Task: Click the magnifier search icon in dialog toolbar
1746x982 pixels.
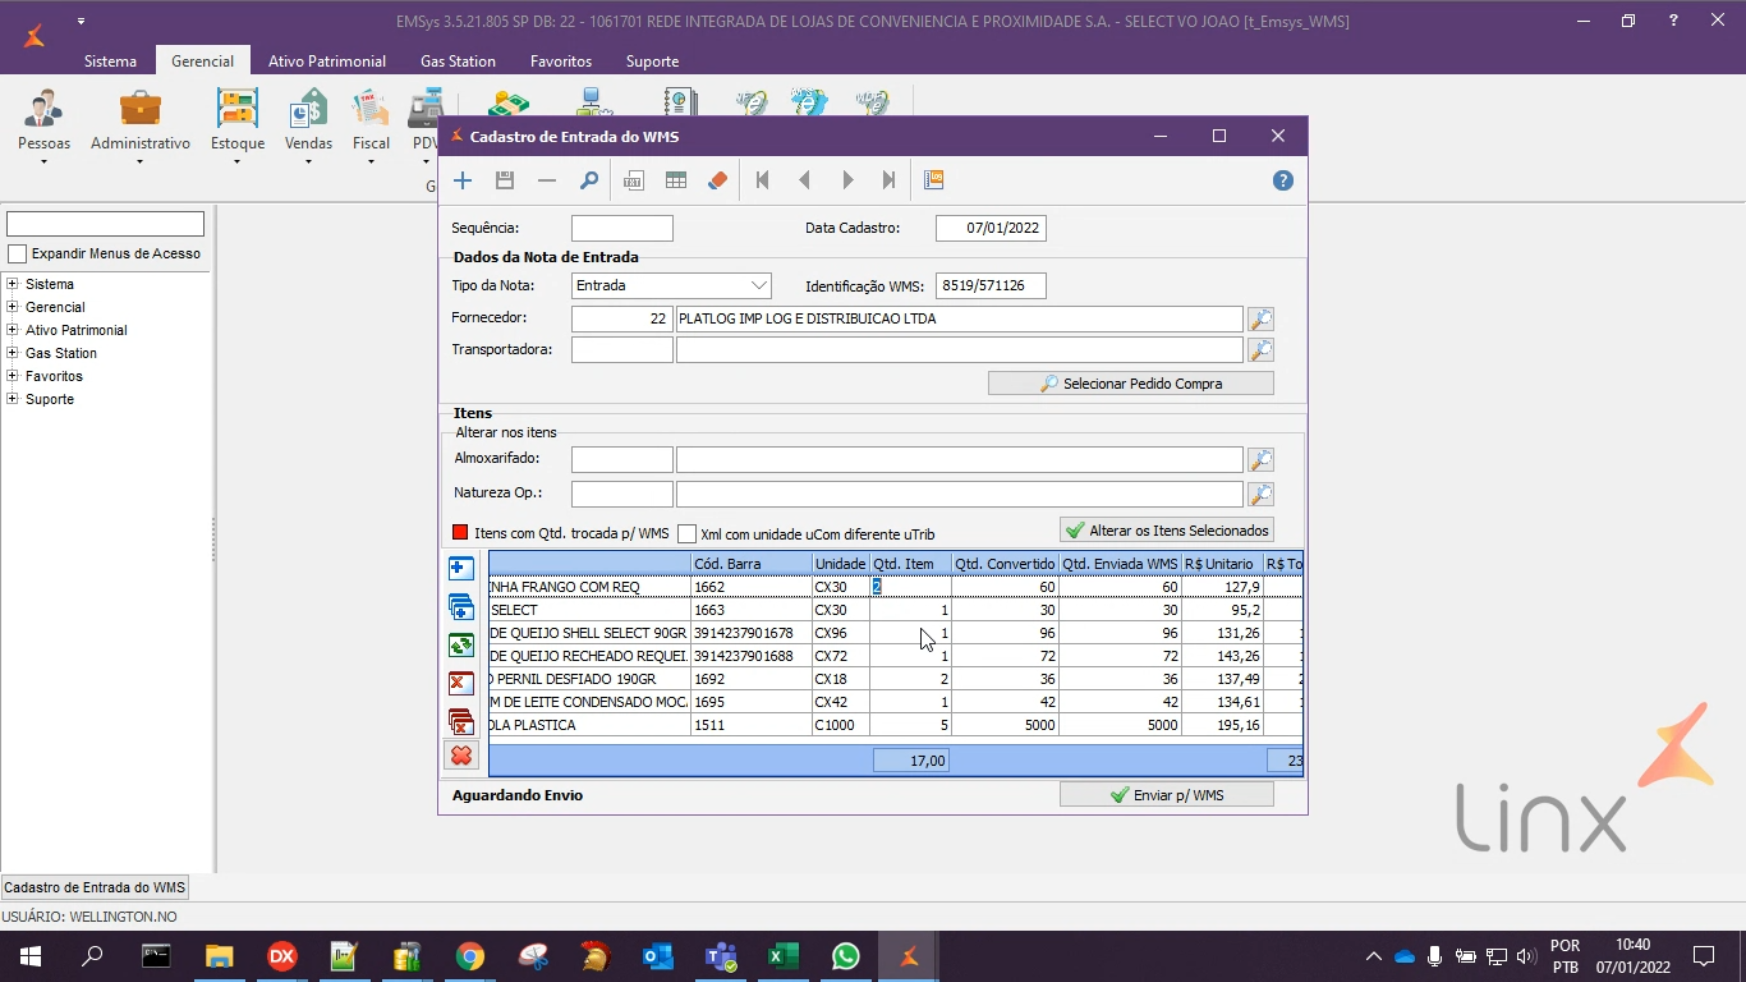Action: [589, 181]
